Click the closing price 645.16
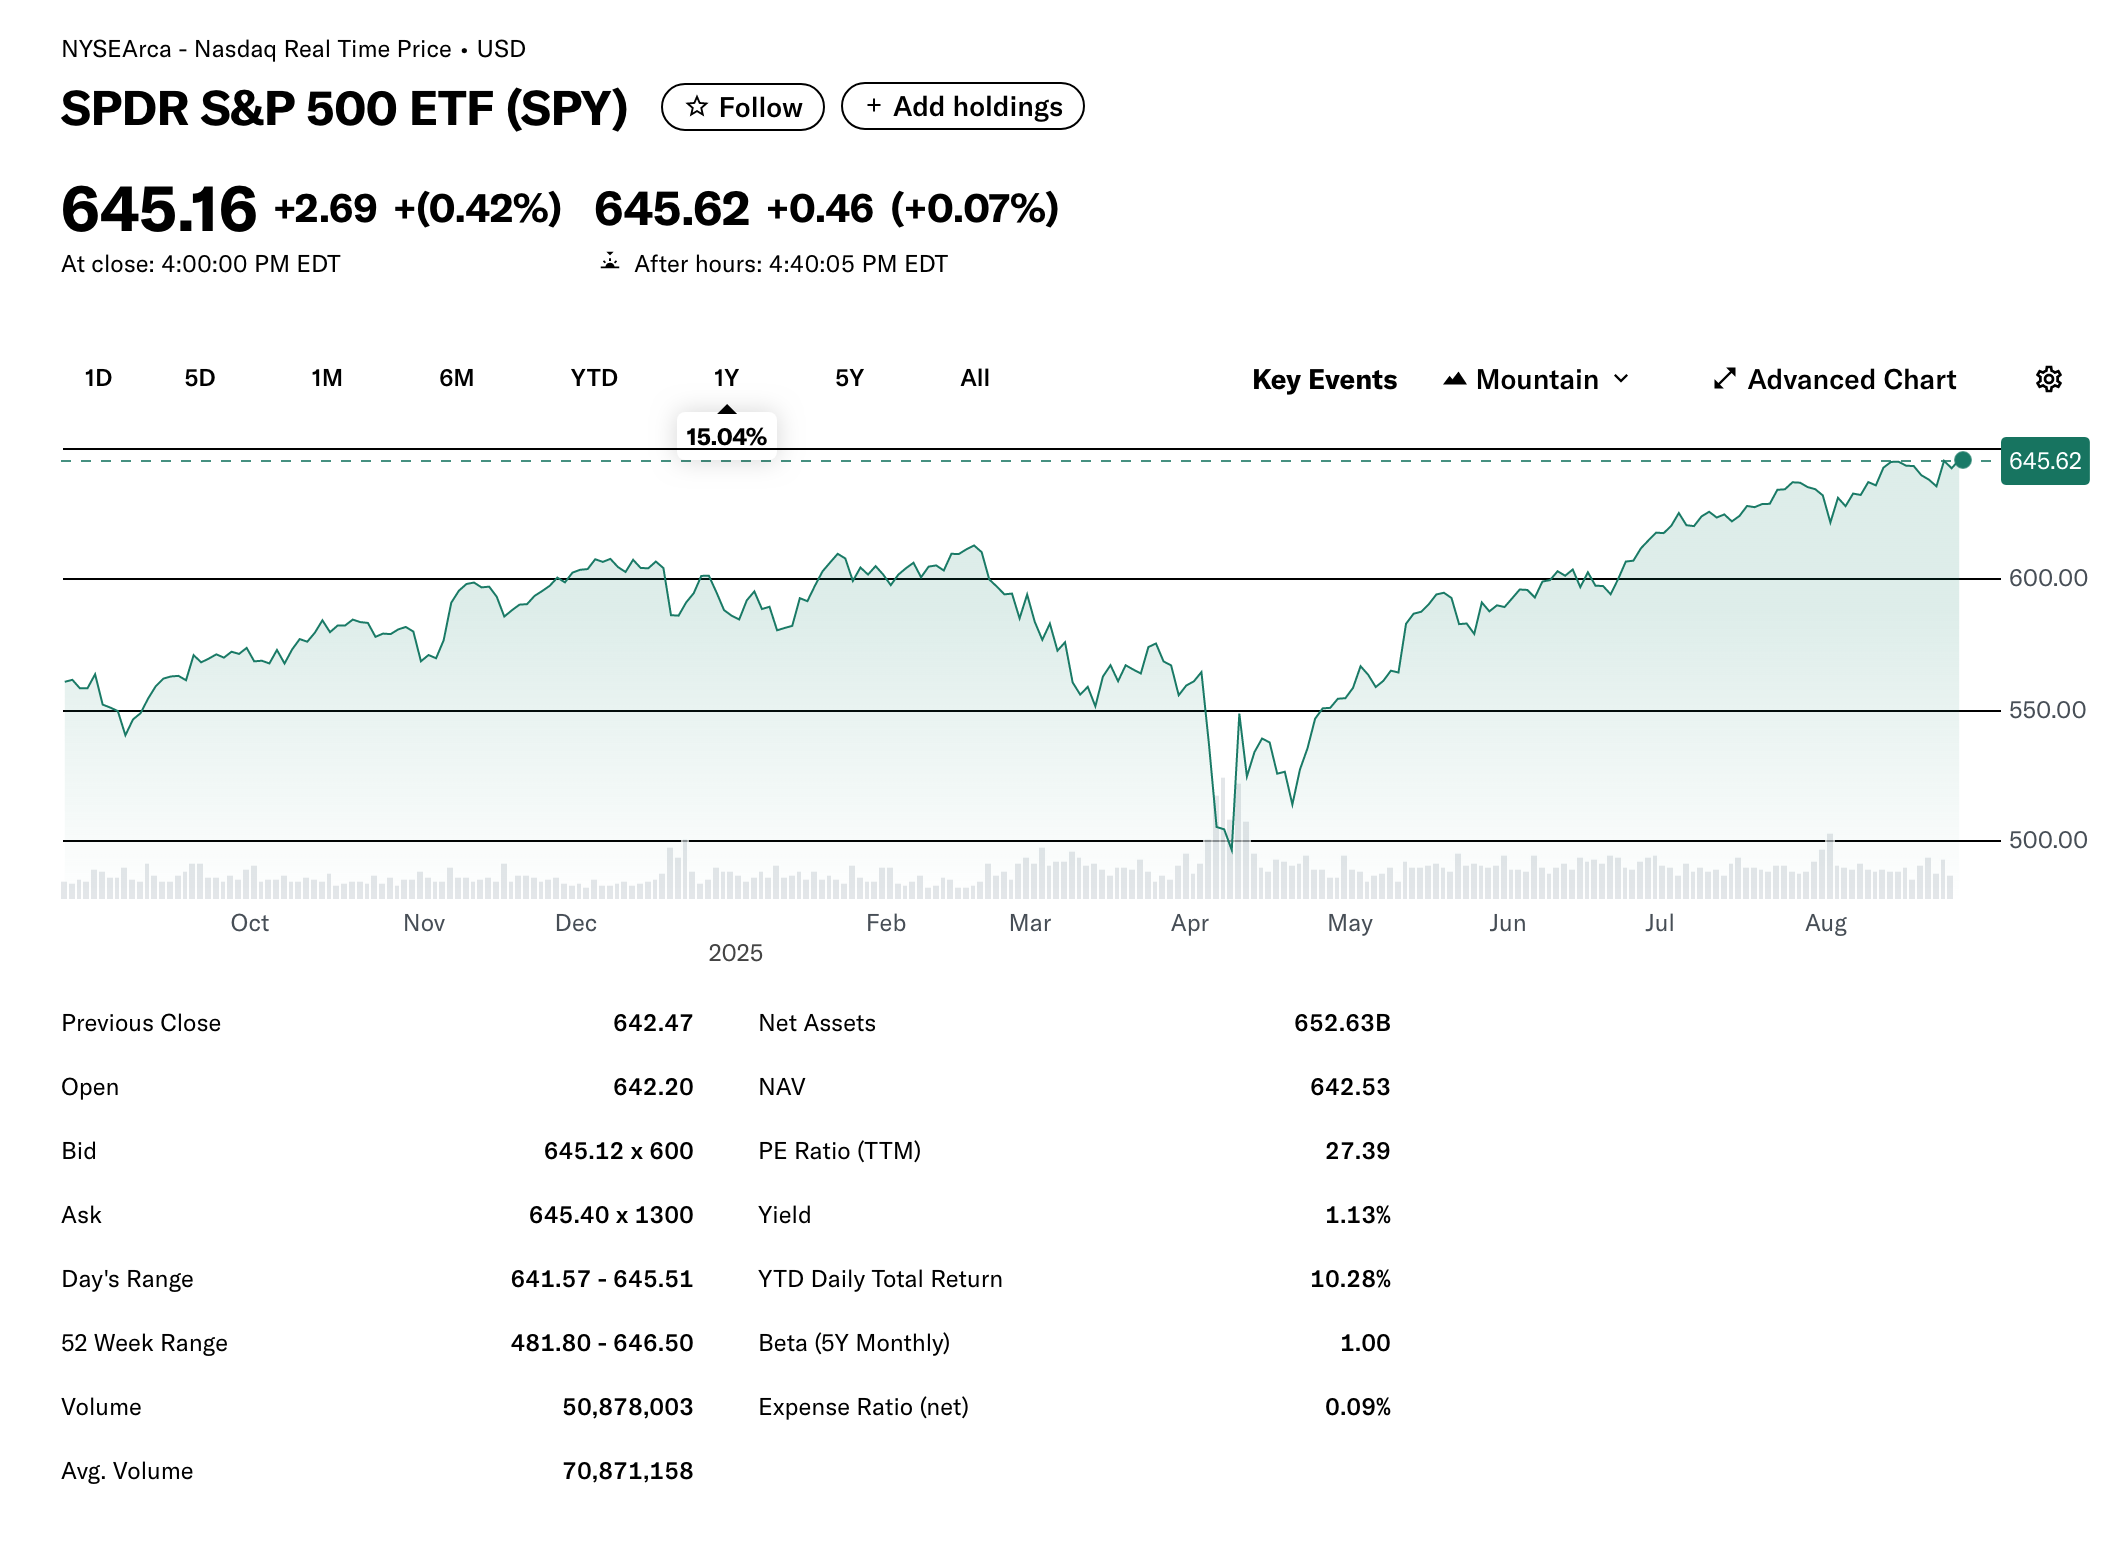 coord(159,209)
